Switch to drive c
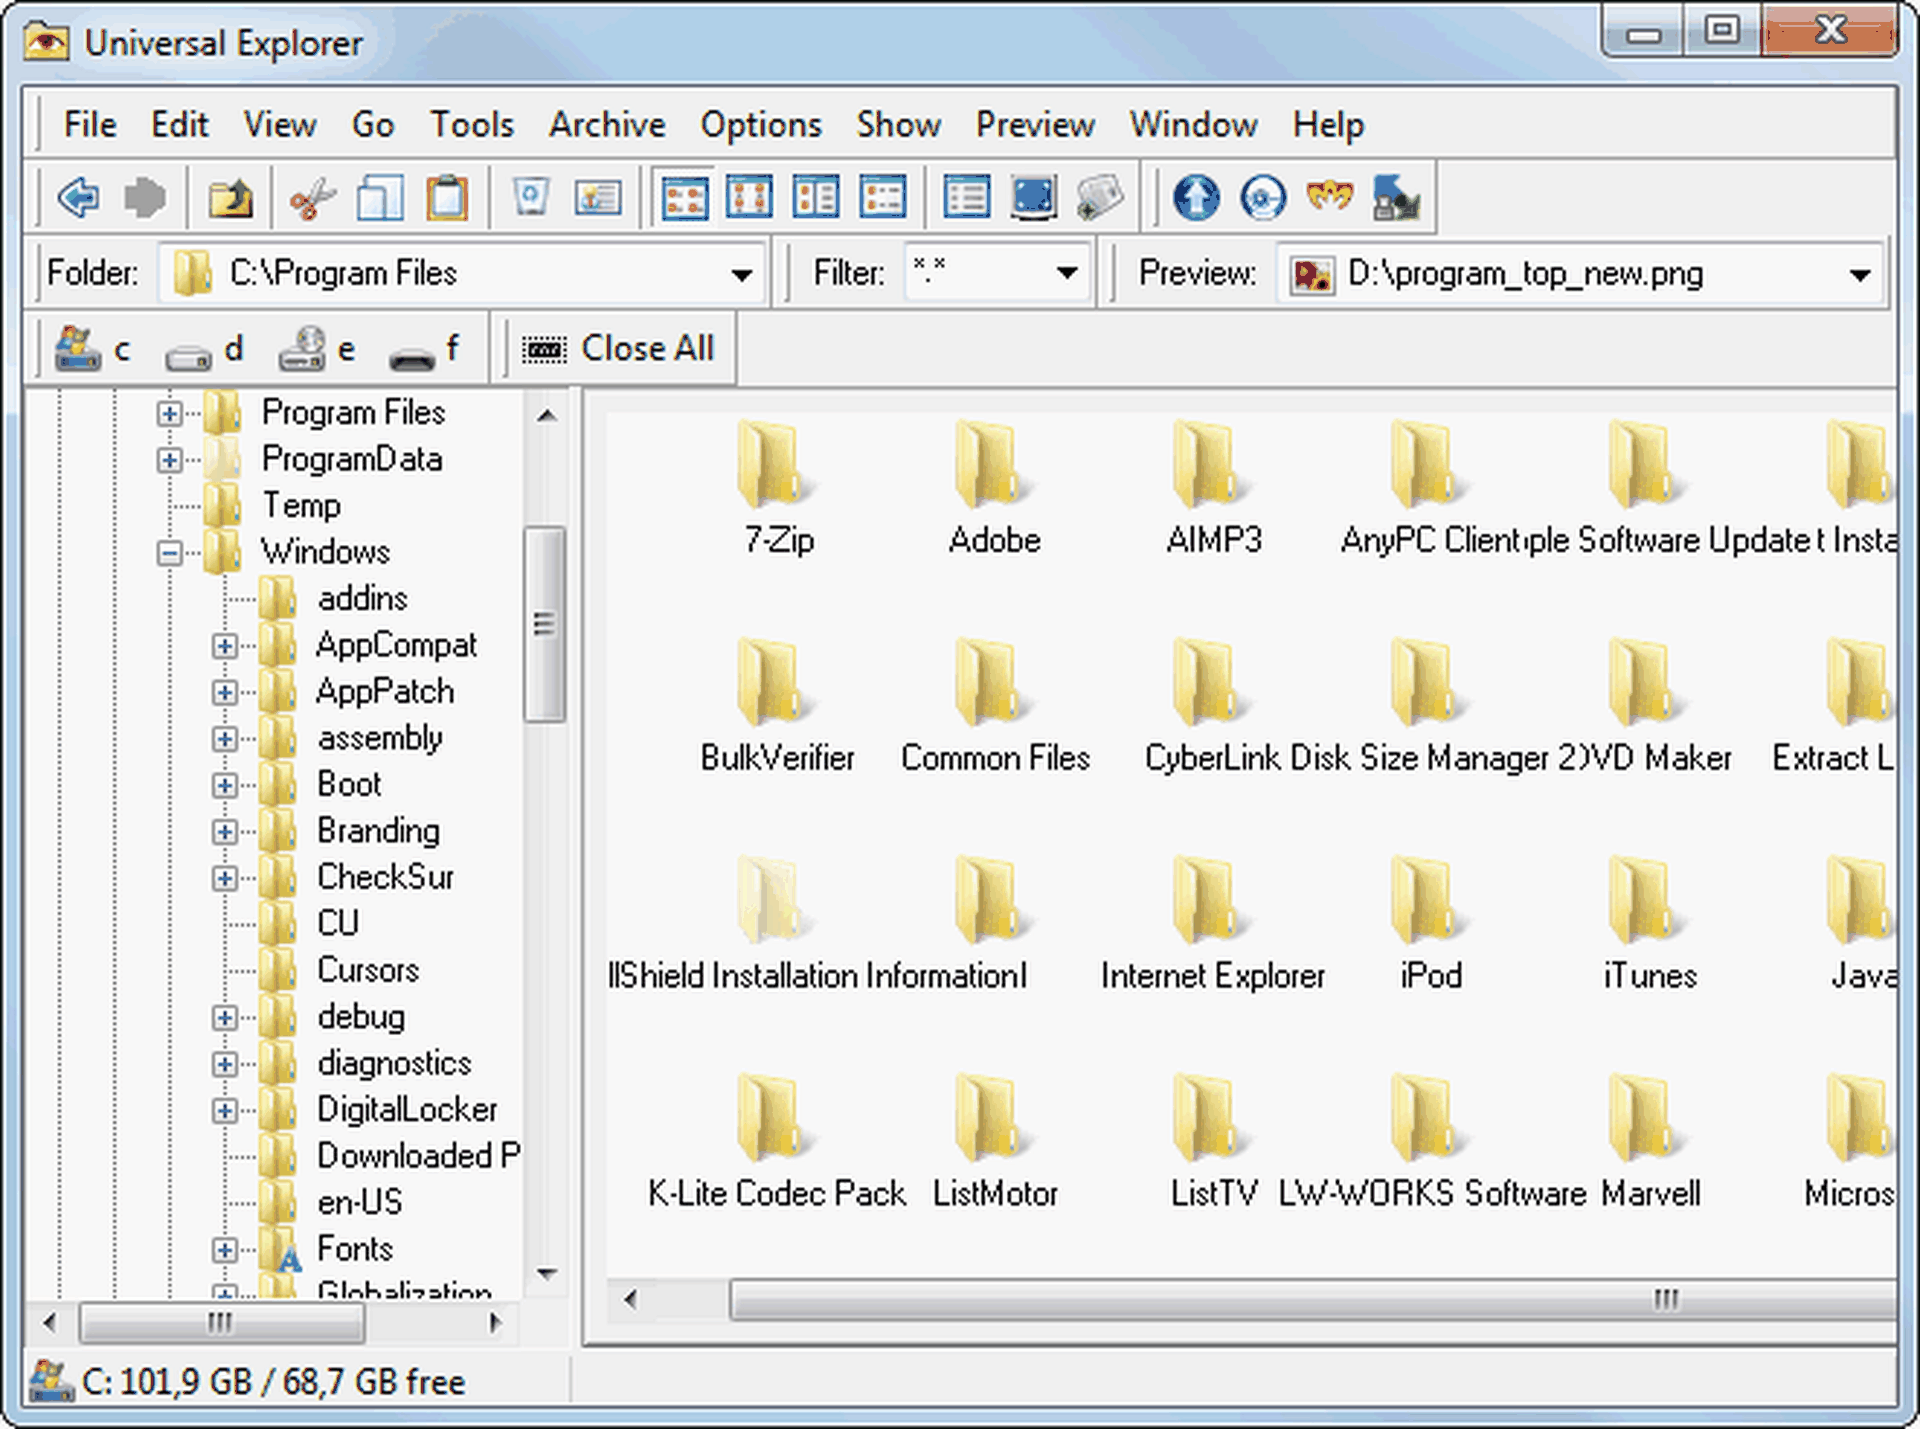This screenshot has height=1429, width=1920. tap(95, 348)
